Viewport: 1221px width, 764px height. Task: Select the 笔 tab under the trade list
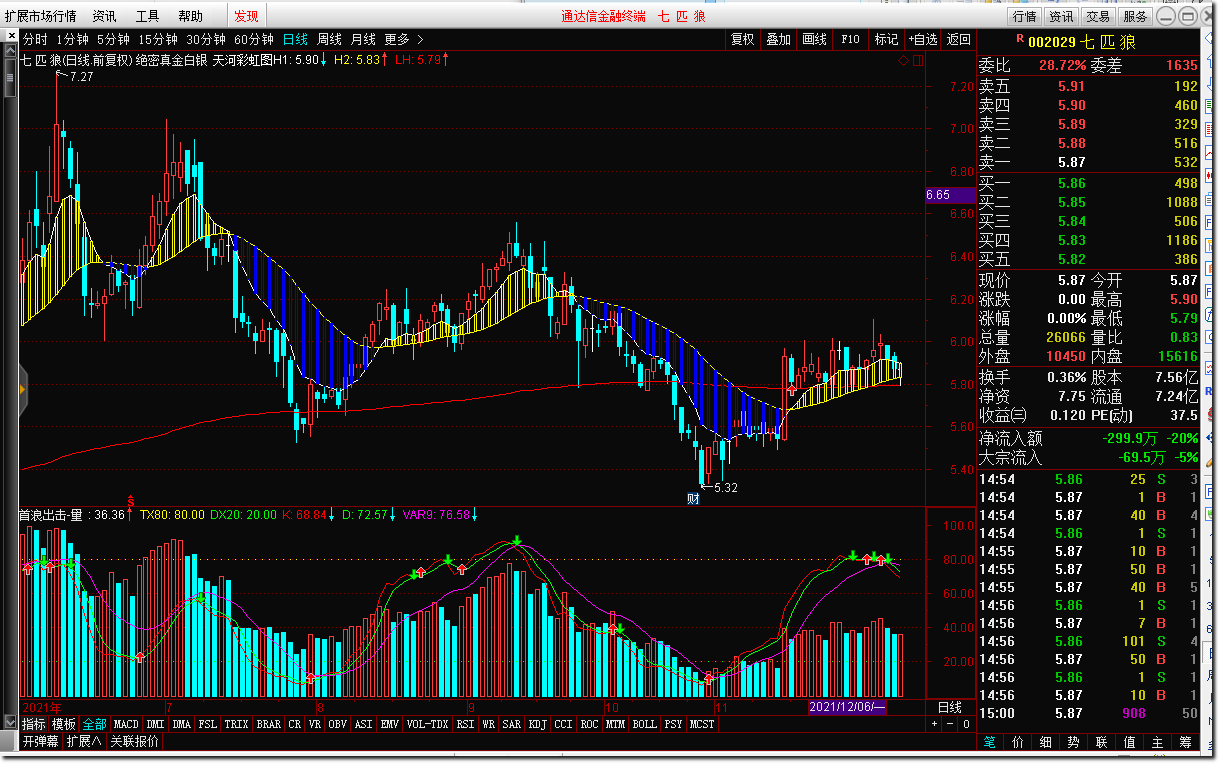[x=989, y=742]
